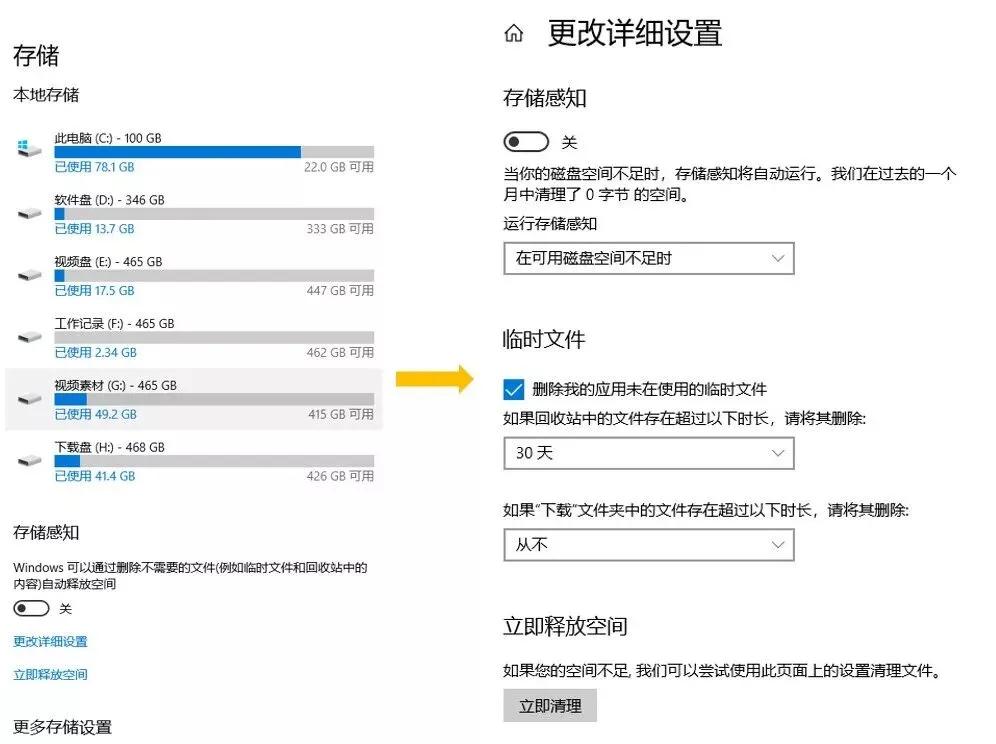Turn on the 存储感知 switch on the right
996x744 pixels.
(526, 141)
